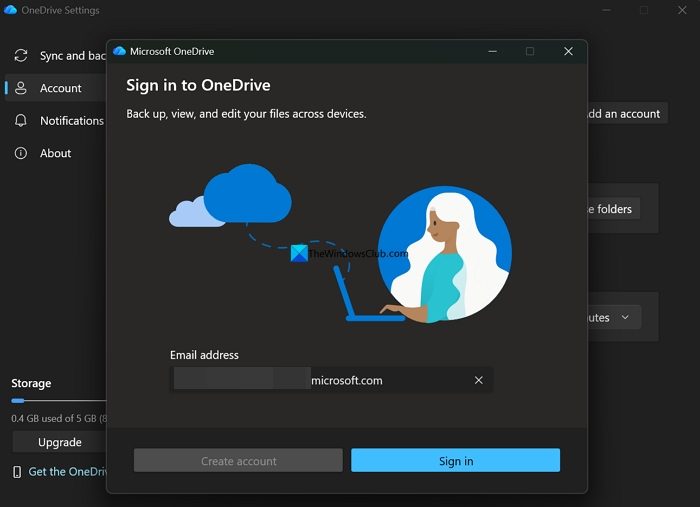Minimize the OneDrive Settings window

[606, 10]
